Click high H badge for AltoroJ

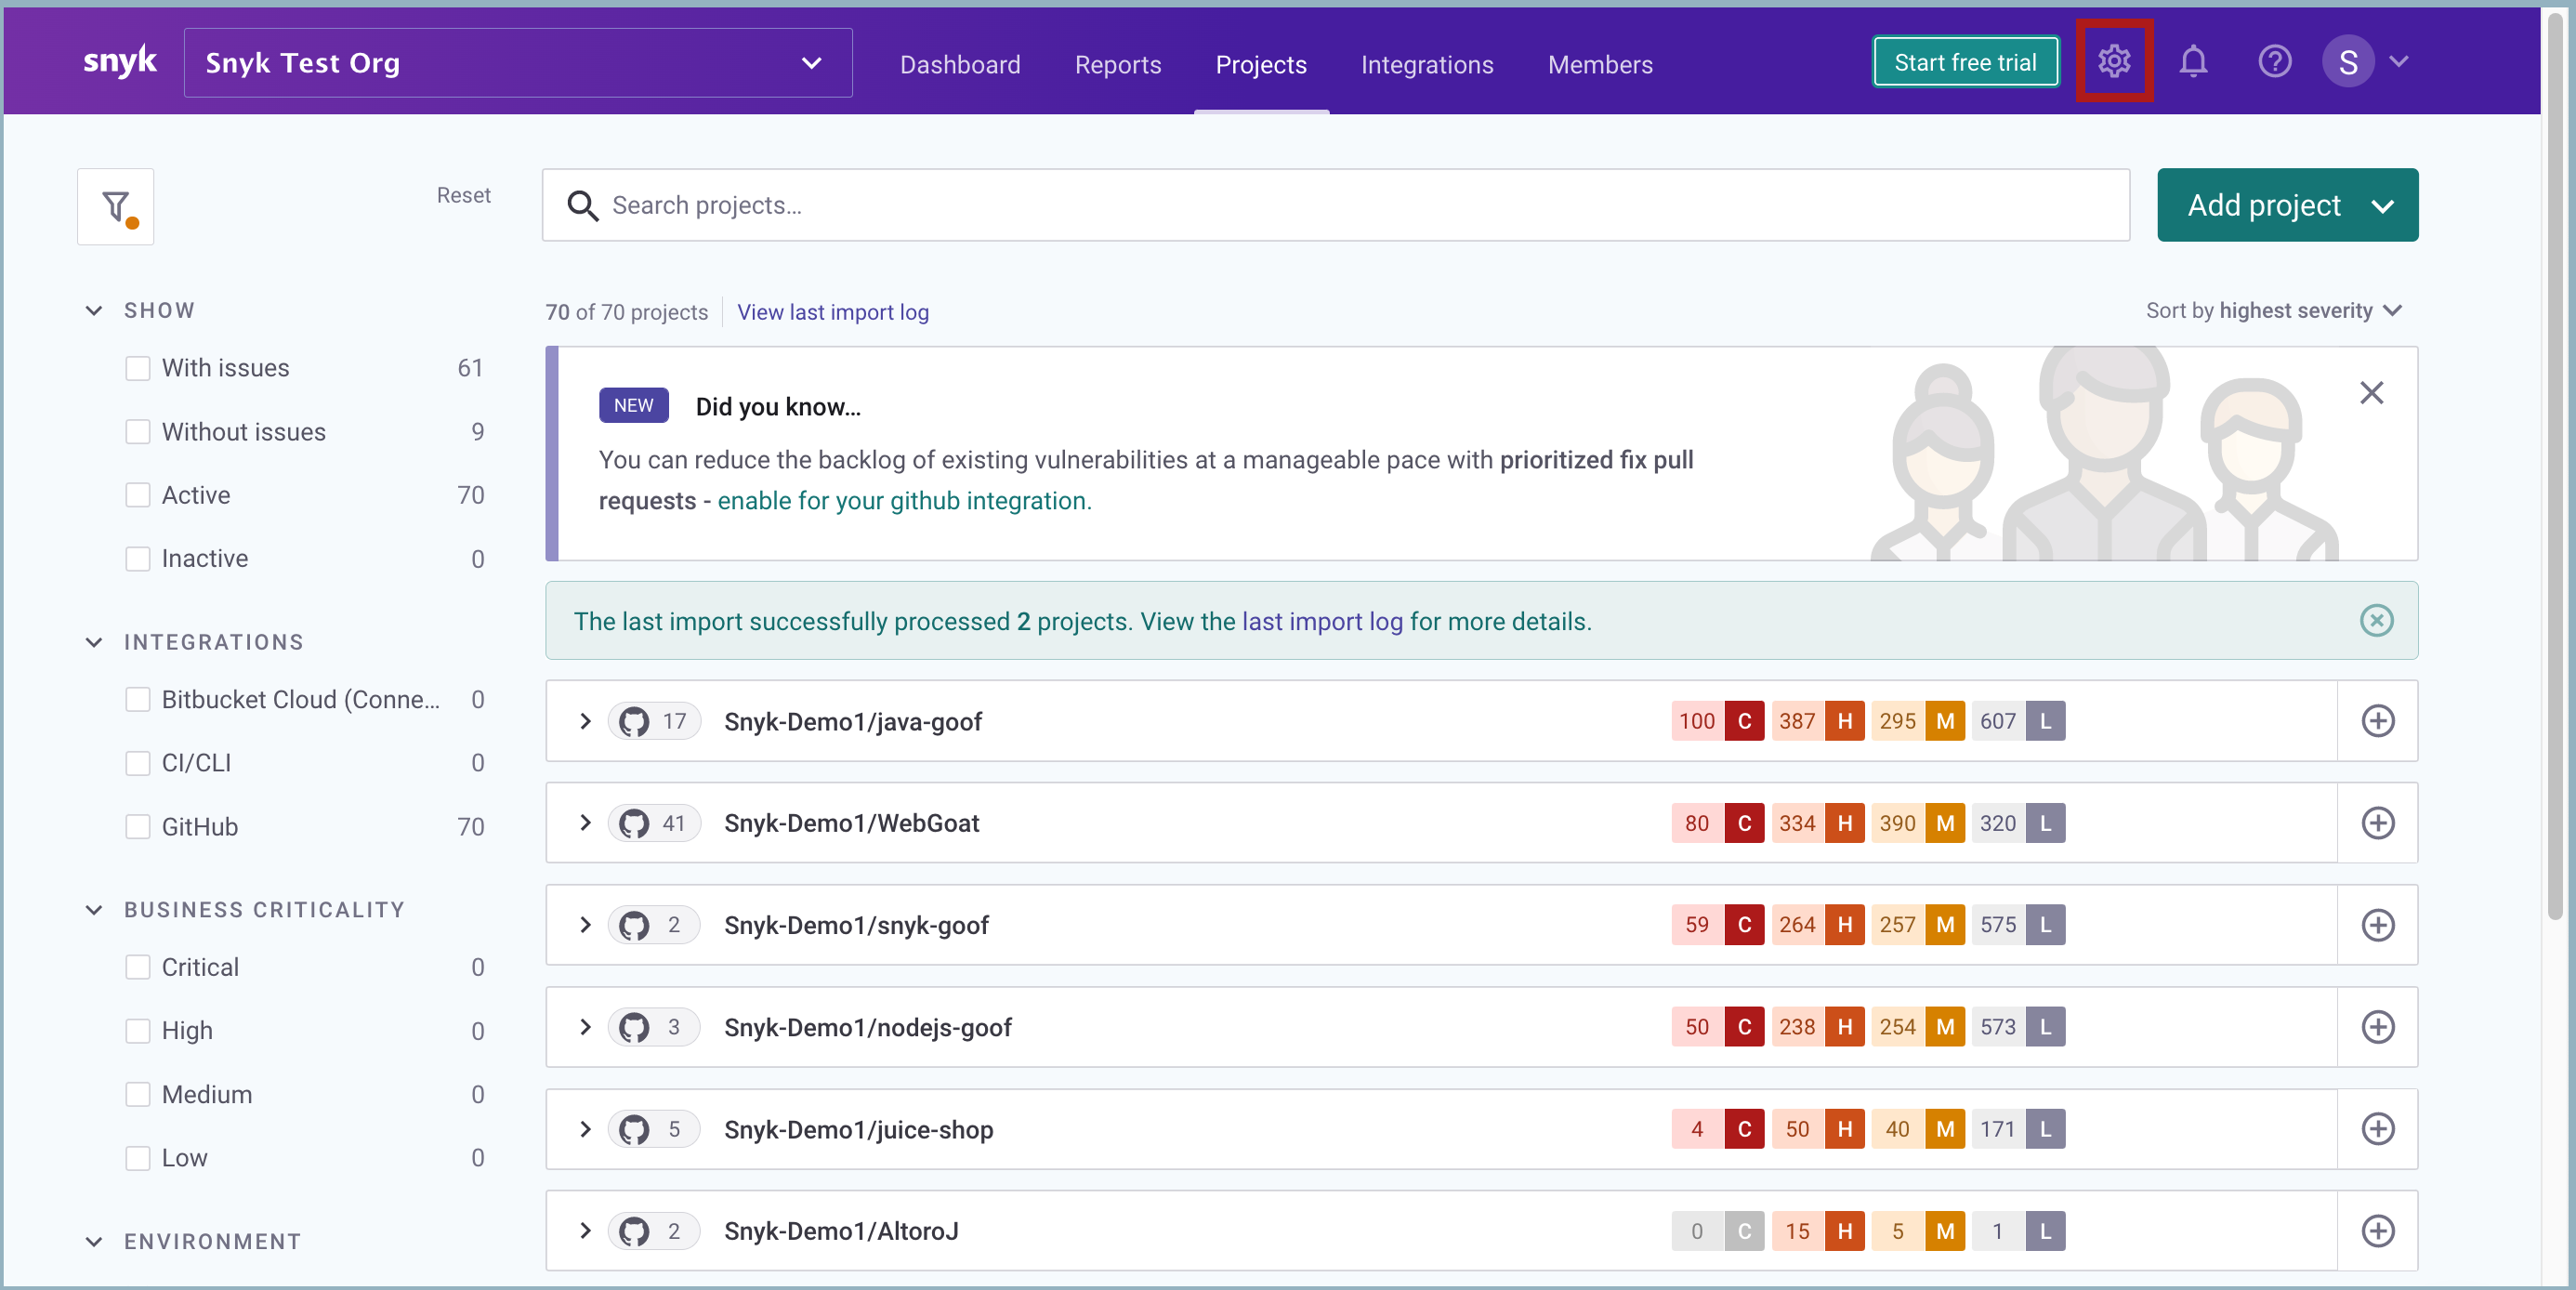[x=1844, y=1231]
